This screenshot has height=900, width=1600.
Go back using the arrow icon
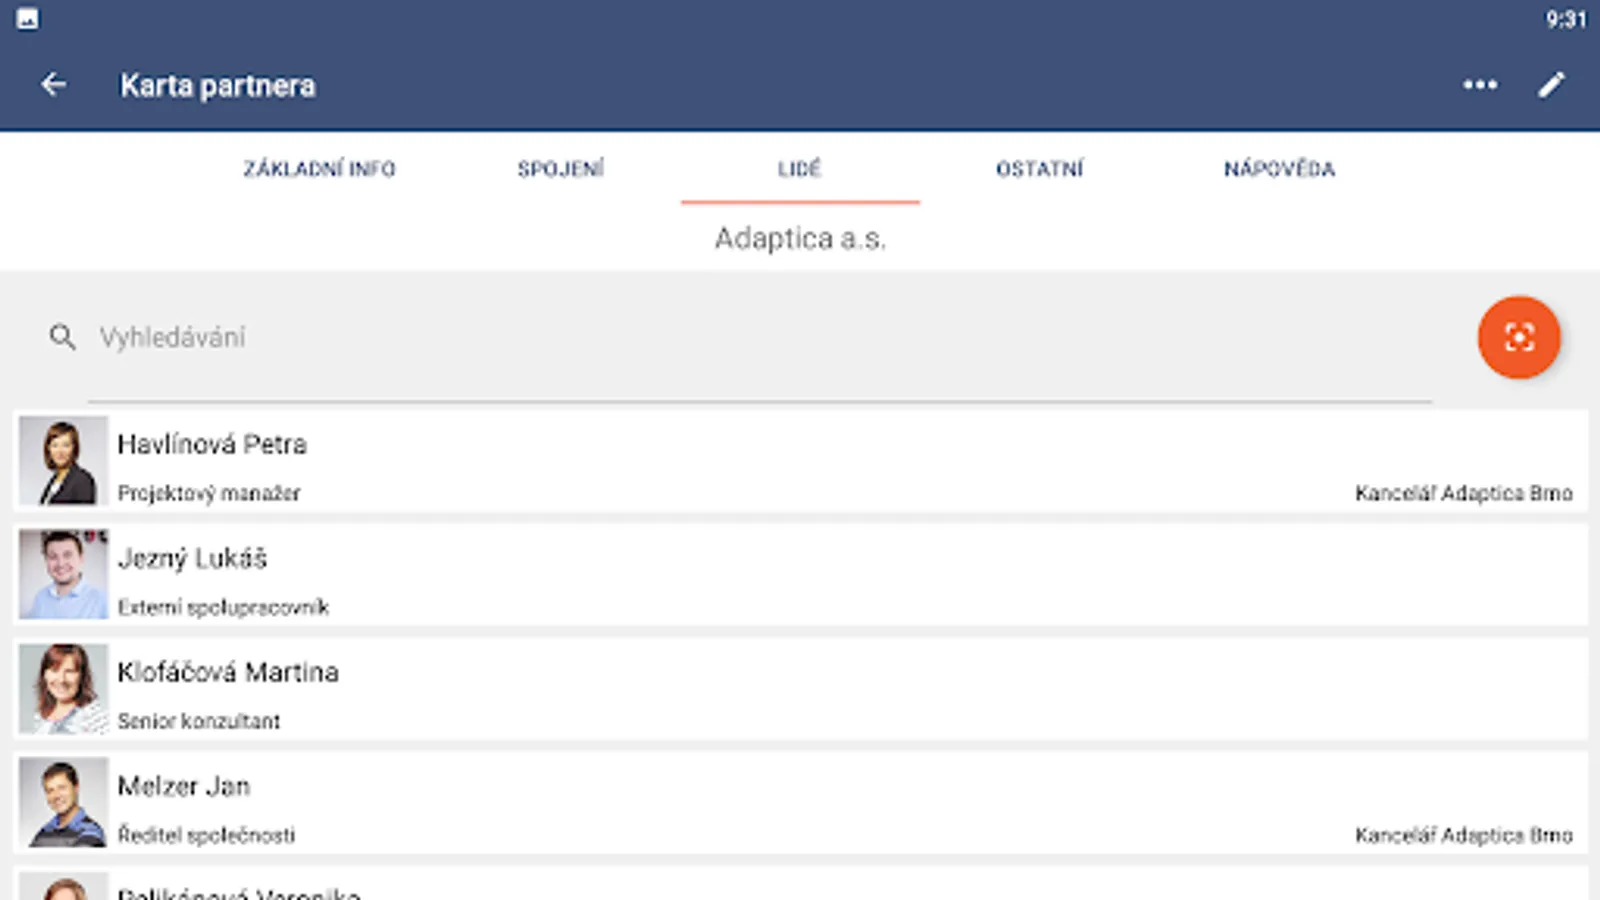54,85
